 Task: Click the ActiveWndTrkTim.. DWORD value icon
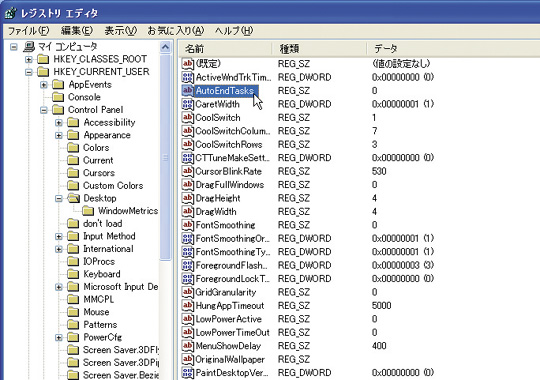click(x=187, y=77)
